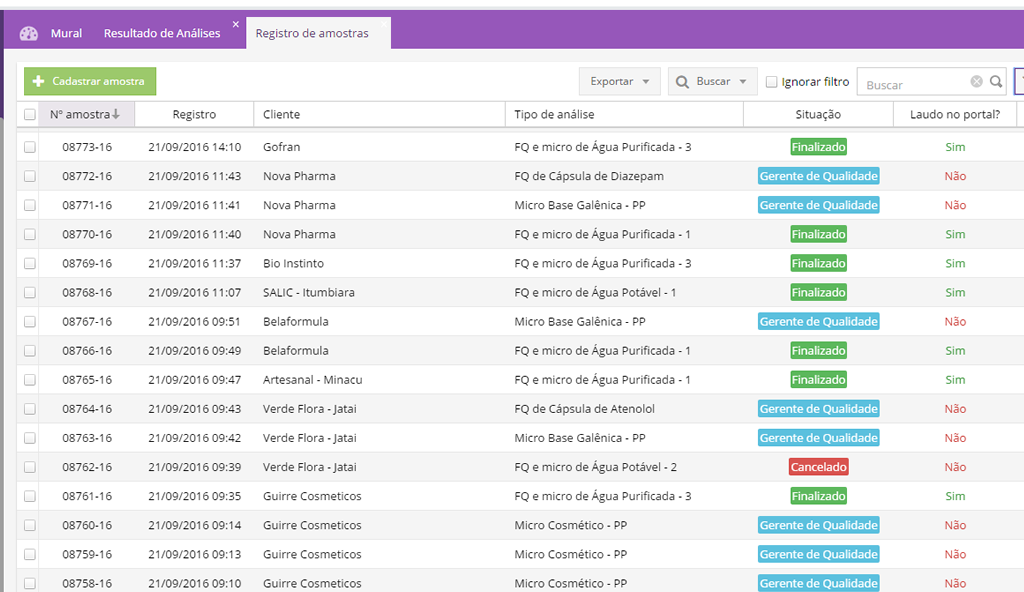Image resolution: width=1024 pixels, height=592 pixels.
Task: Close the Resultado de Análises tab
Action: [236, 24]
